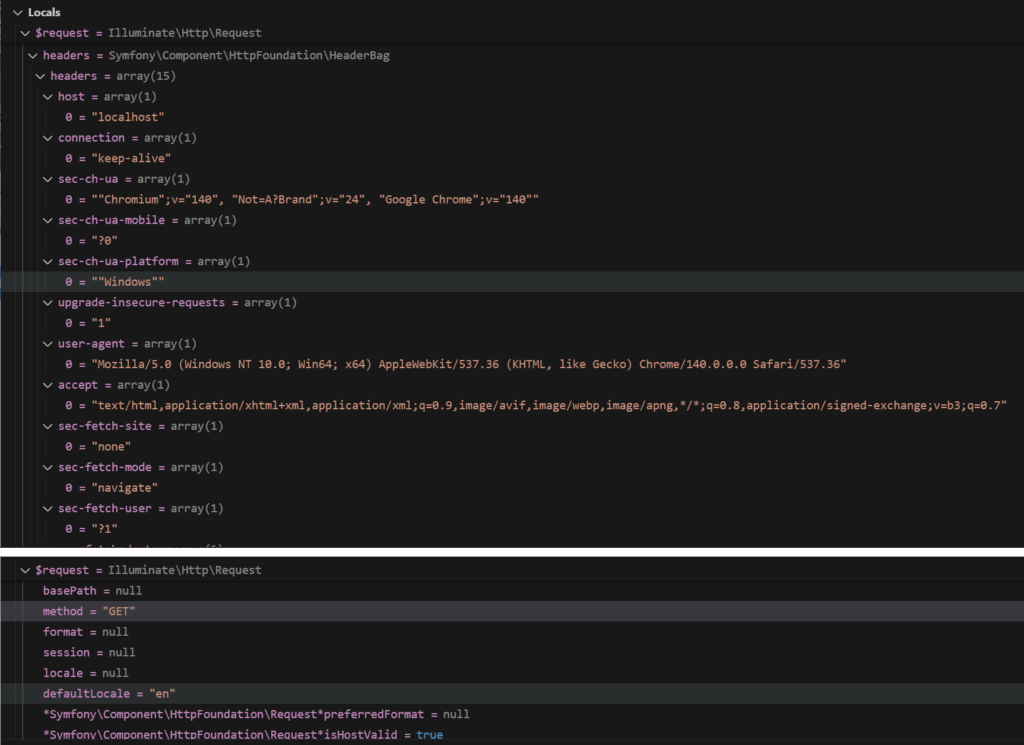The height and width of the screenshot is (745, 1024).
Task: Select the session = null row
Action: [x=512, y=652]
